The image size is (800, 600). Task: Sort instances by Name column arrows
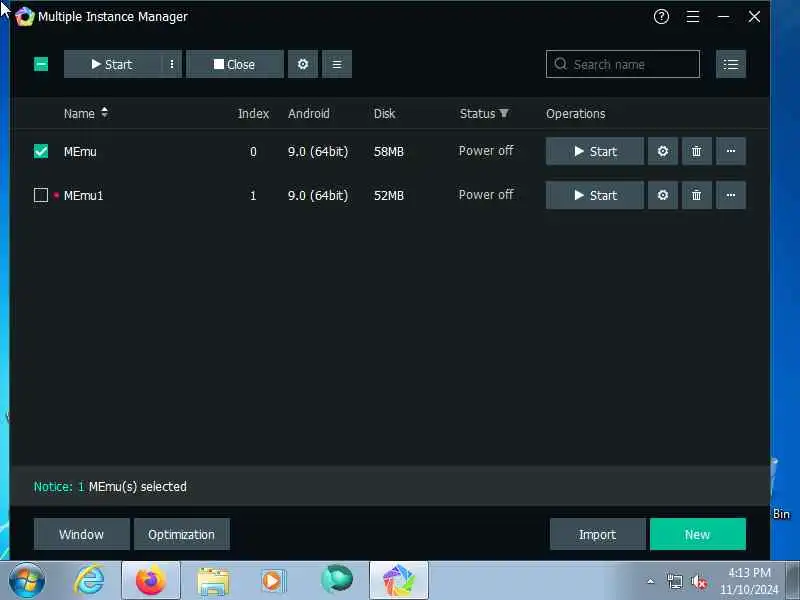coord(105,113)
